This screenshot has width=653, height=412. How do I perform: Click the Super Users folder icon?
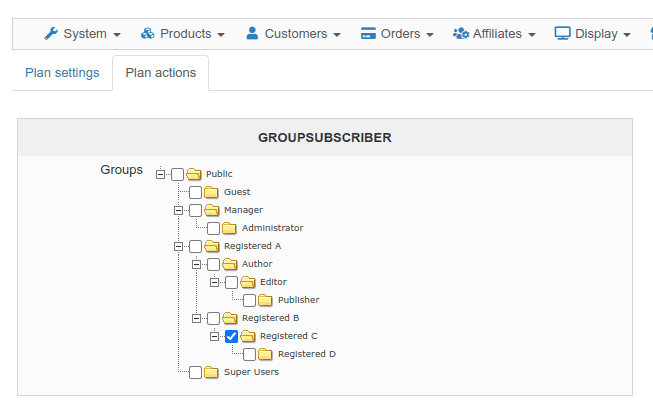pyautogui.click(x=211, y=372)
